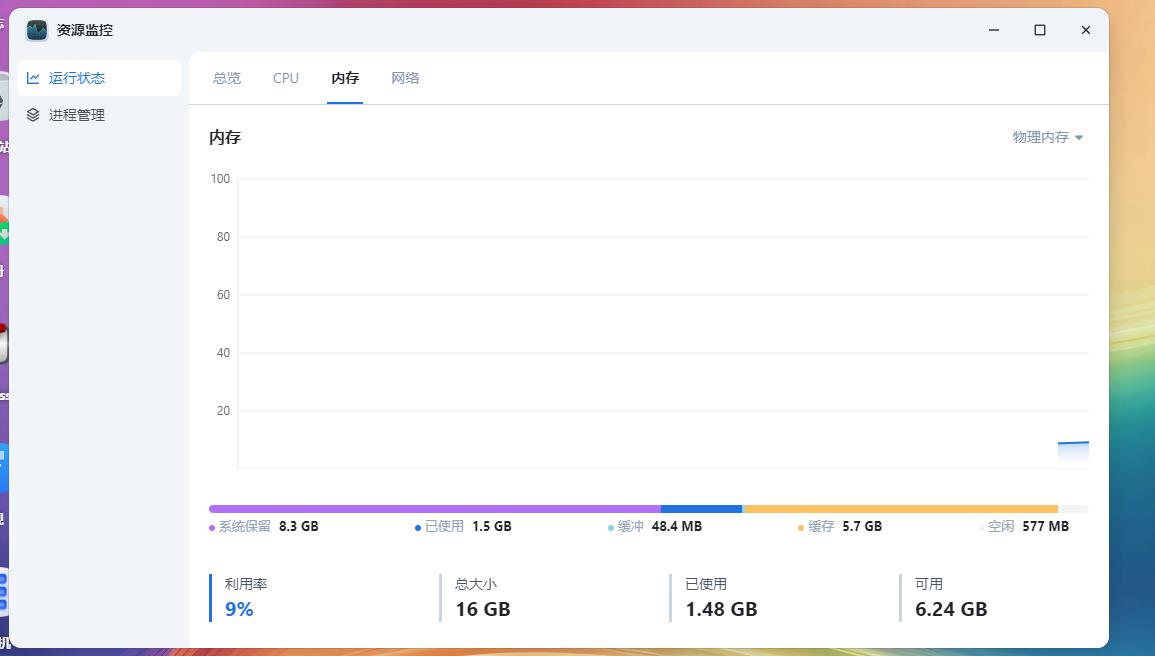
Task: Click the layers icon beside 进程管理
Action: (x=33, y=115)
